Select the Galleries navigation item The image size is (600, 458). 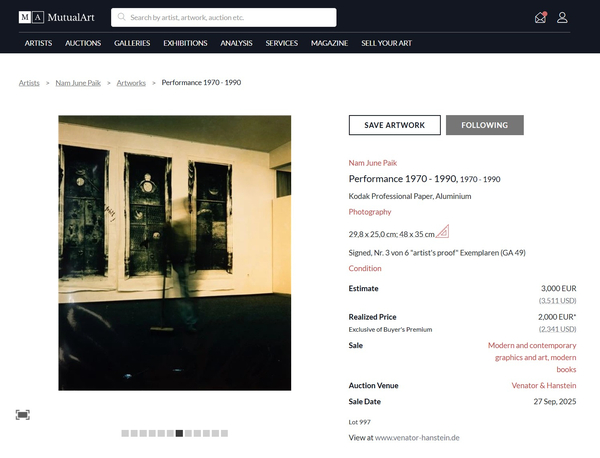132,43
